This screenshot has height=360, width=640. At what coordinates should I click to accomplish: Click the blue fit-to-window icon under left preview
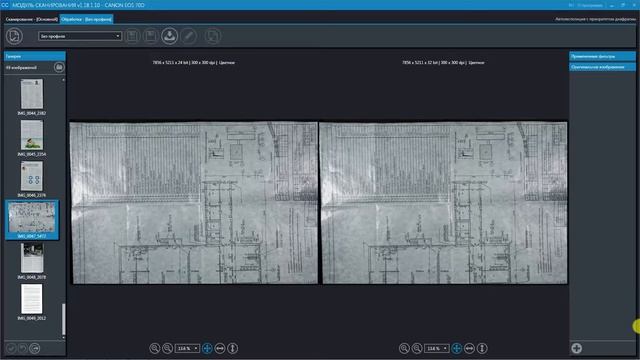(207, 348)
